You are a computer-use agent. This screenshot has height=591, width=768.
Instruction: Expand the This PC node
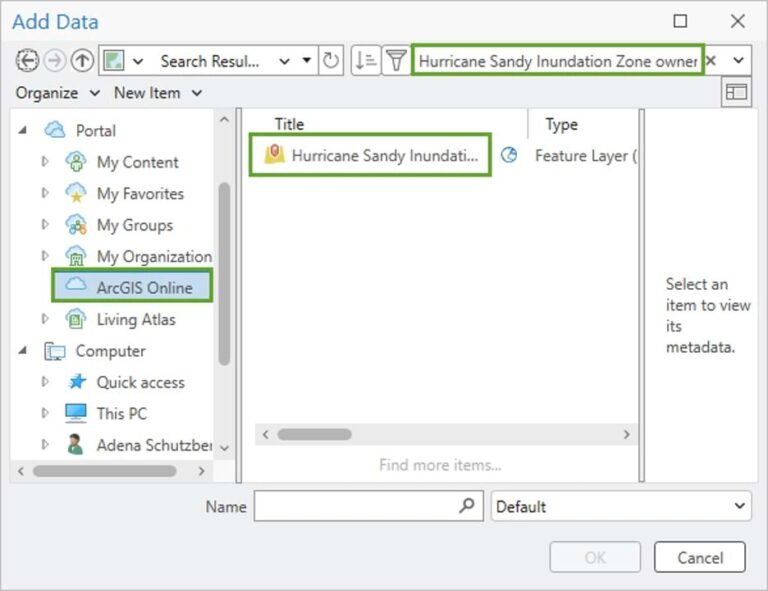pos(45,413)
